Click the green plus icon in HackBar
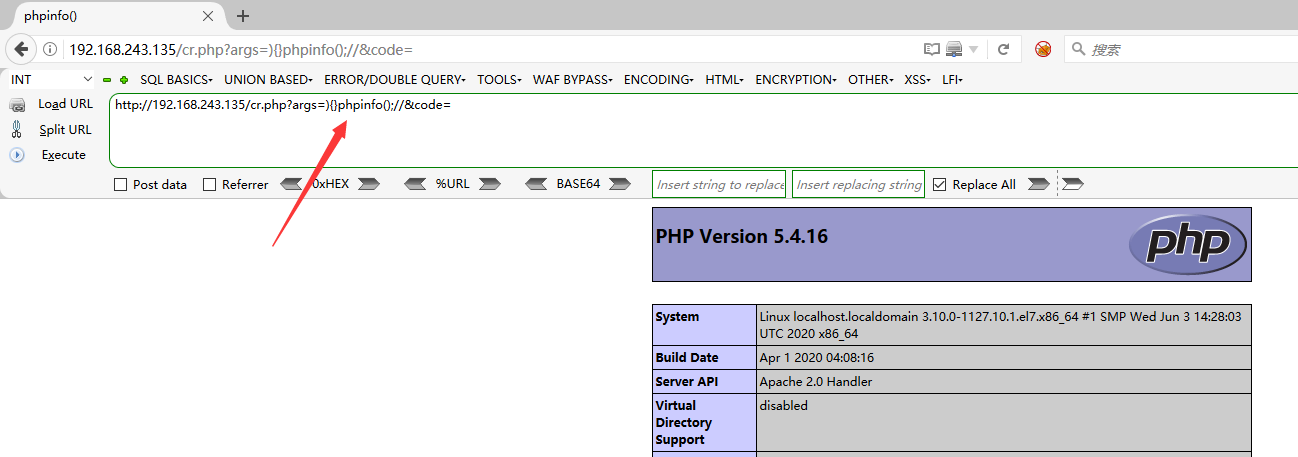 [x=124, y=79]
